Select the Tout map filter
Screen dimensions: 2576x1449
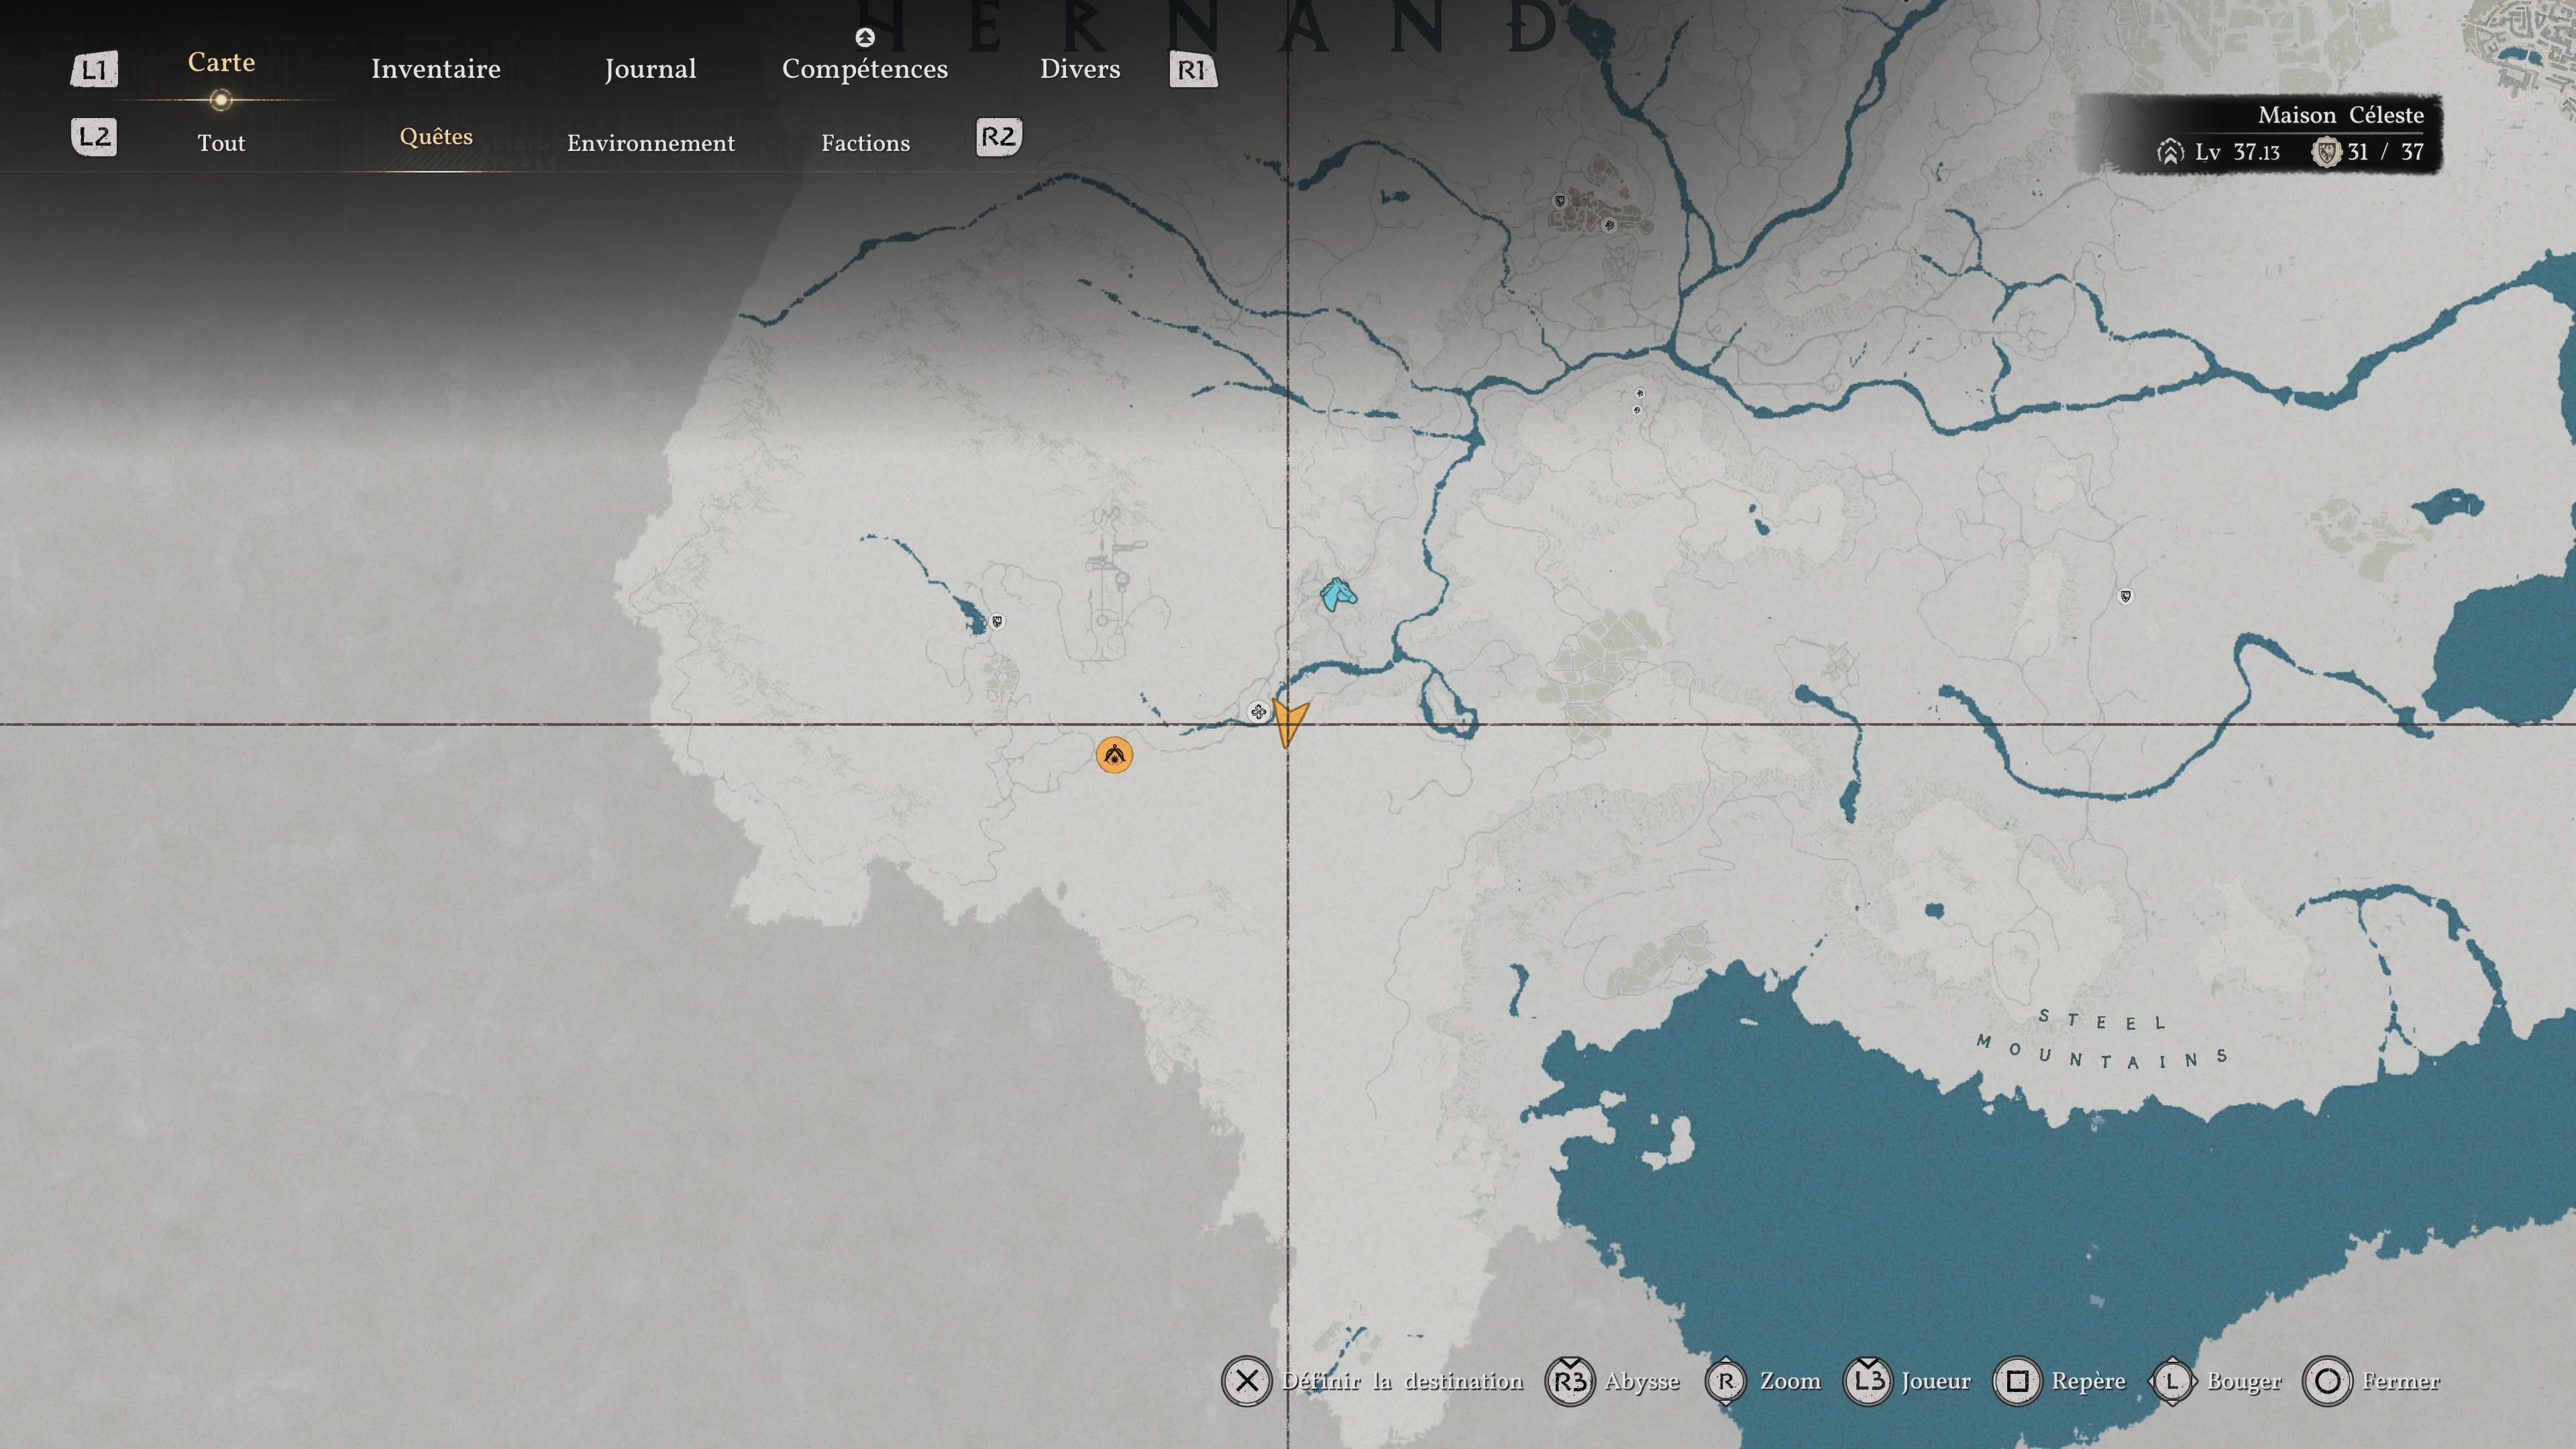pos(221,143)
